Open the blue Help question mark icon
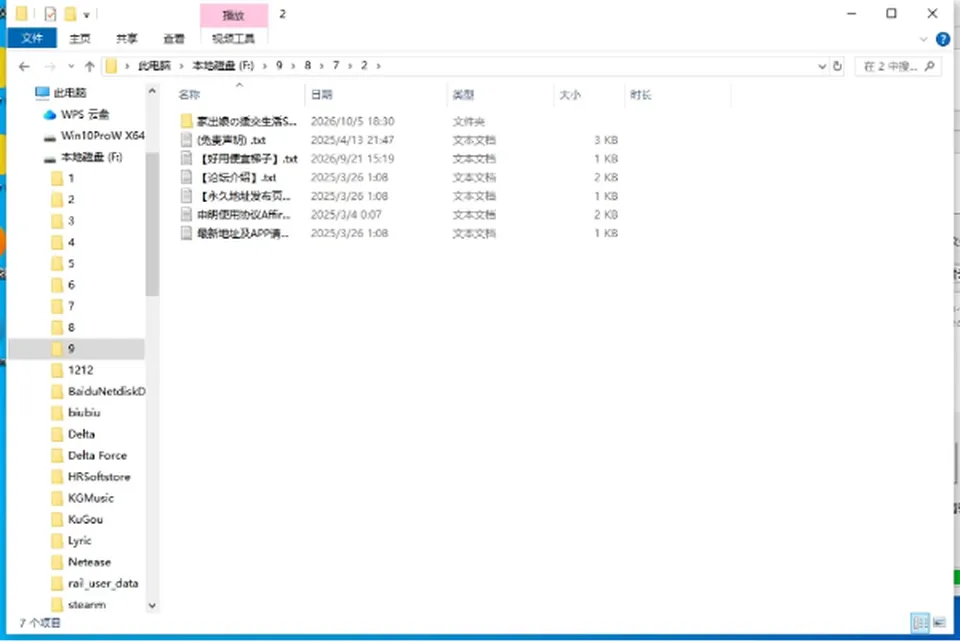 click(x=943, y=40)
